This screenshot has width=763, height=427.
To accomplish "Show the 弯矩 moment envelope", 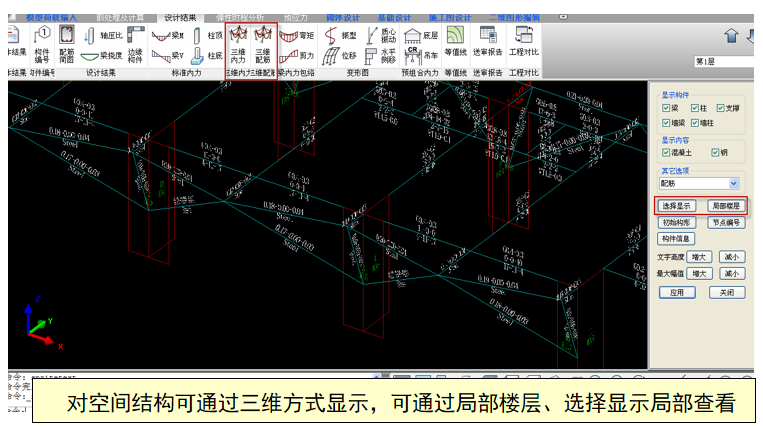I will pyautogui.click(x=297, y=36).
